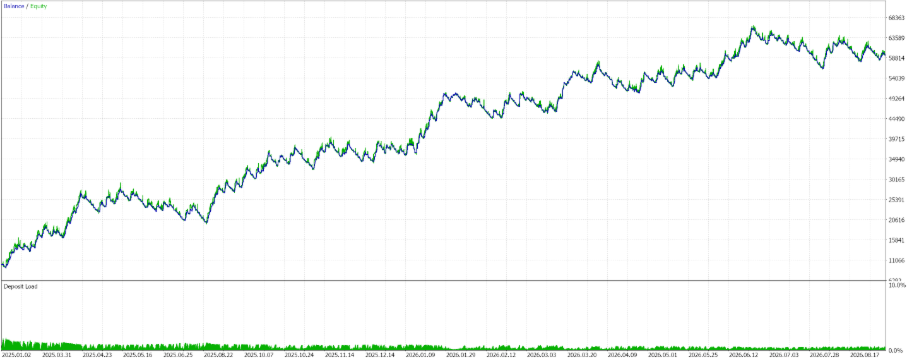The image size is (908, 360).
Task: Click the divider between chart and Deposit Load
Action: [x=443, y=281]
